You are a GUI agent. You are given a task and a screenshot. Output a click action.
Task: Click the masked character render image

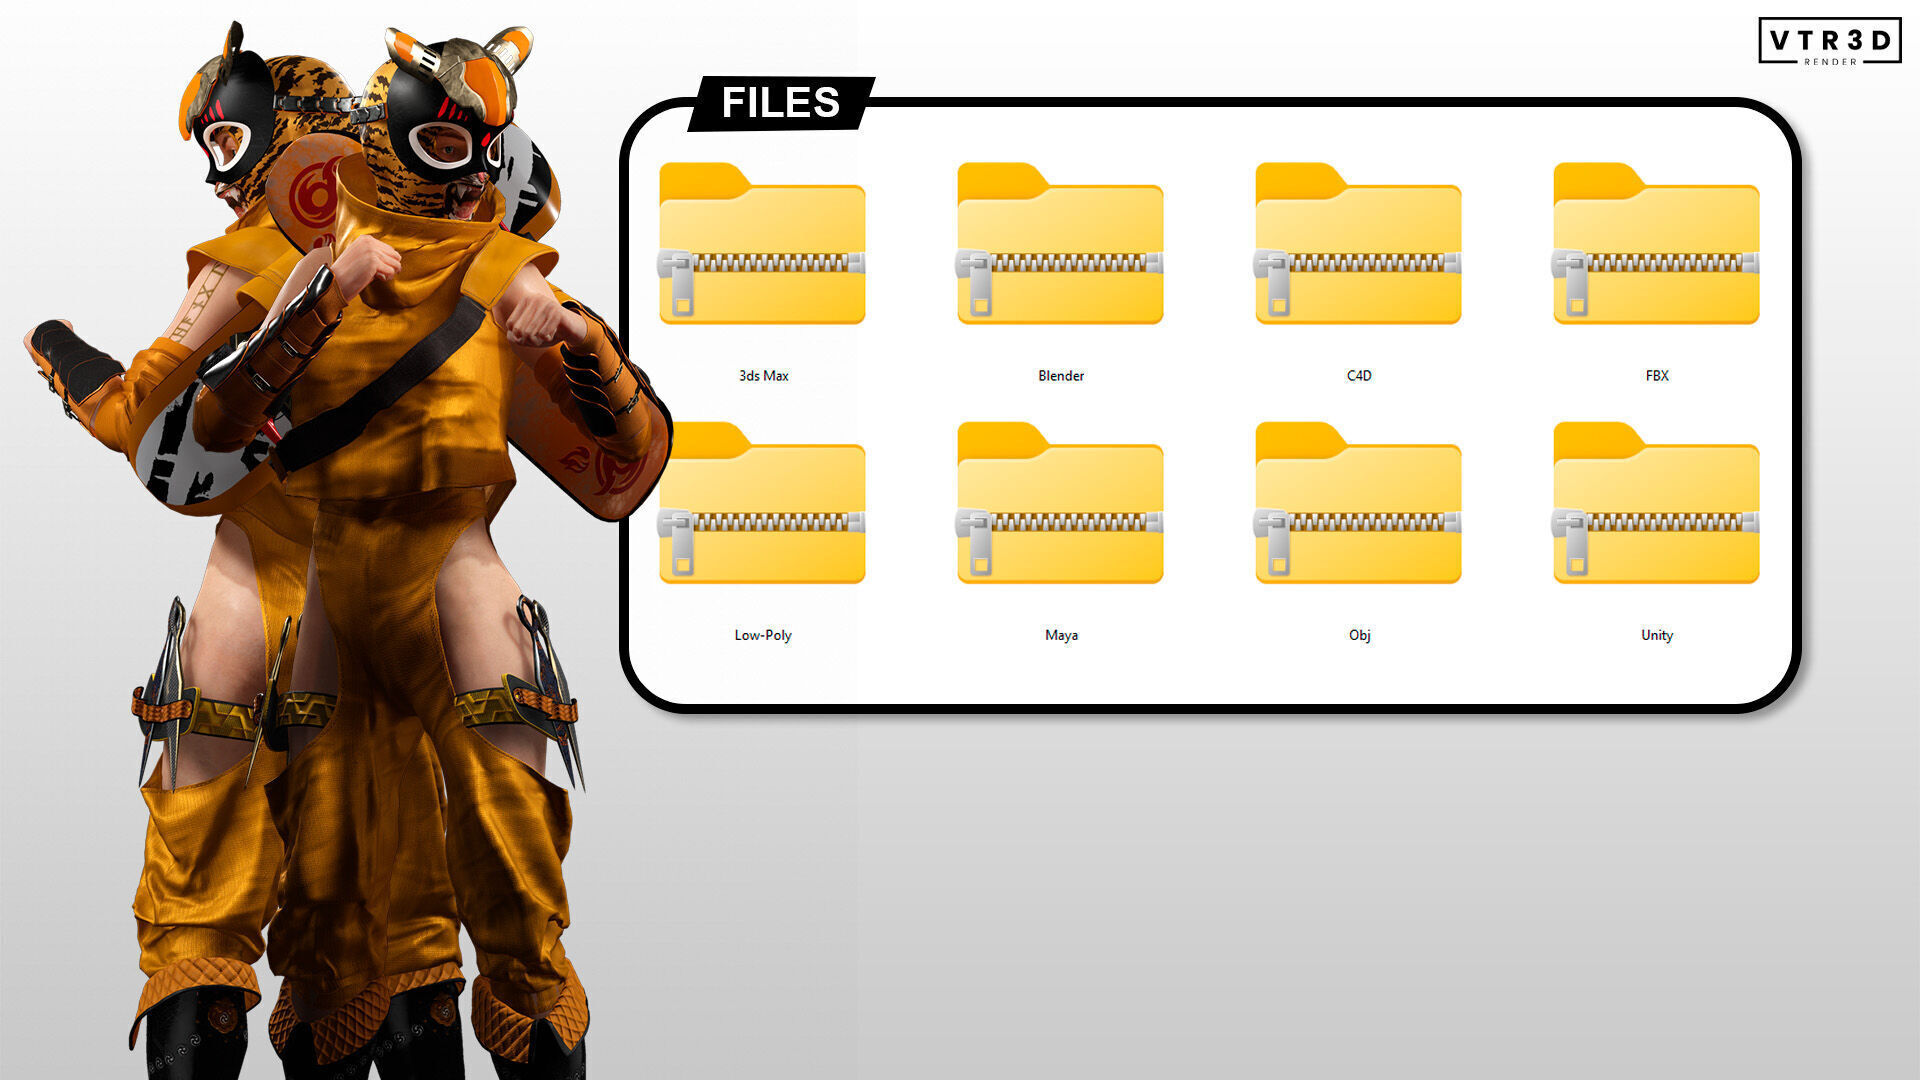coord(347,550)
